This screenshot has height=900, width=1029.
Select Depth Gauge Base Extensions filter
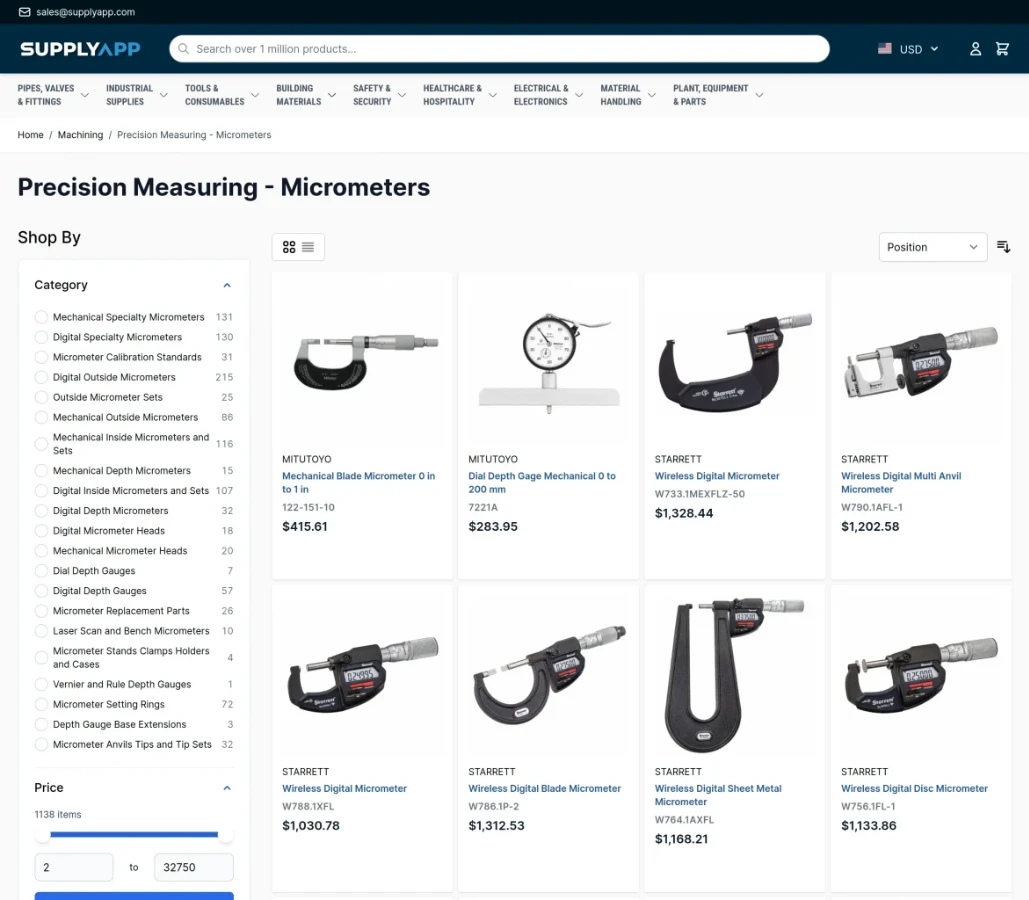(41, 725)
